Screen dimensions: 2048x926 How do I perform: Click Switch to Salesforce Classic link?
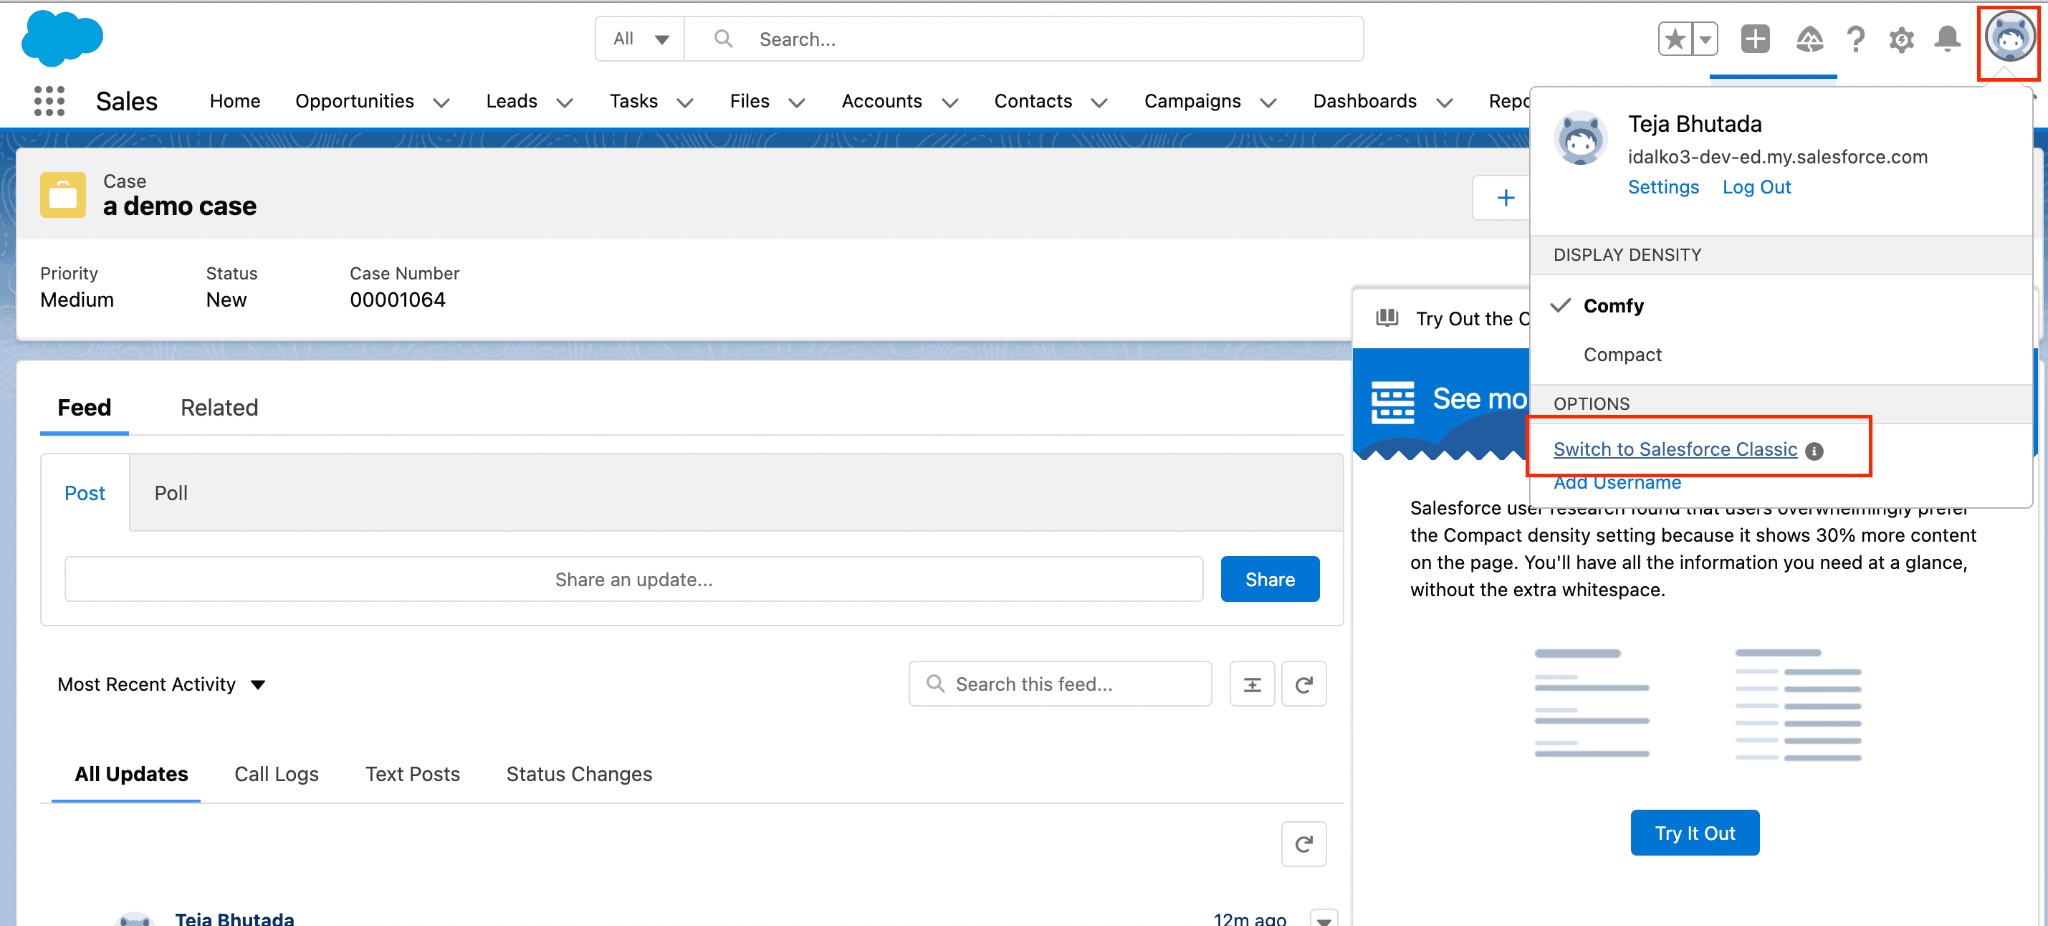(x=1675, y=449)
